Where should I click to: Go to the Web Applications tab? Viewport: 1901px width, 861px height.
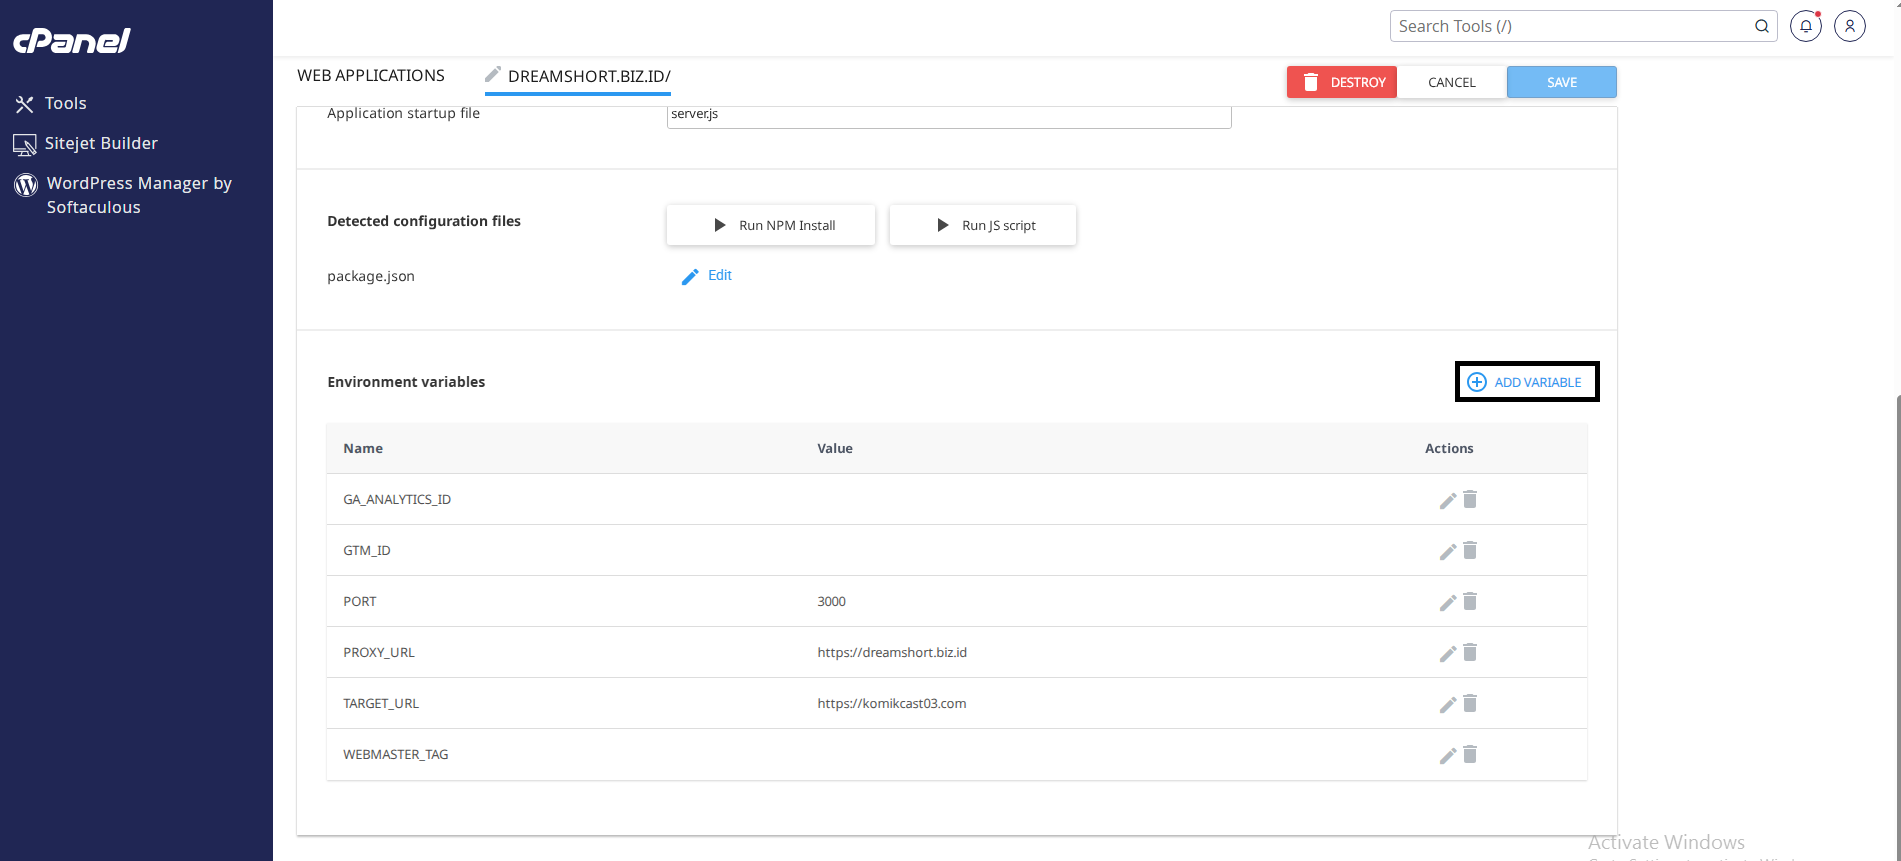(371, 76)
